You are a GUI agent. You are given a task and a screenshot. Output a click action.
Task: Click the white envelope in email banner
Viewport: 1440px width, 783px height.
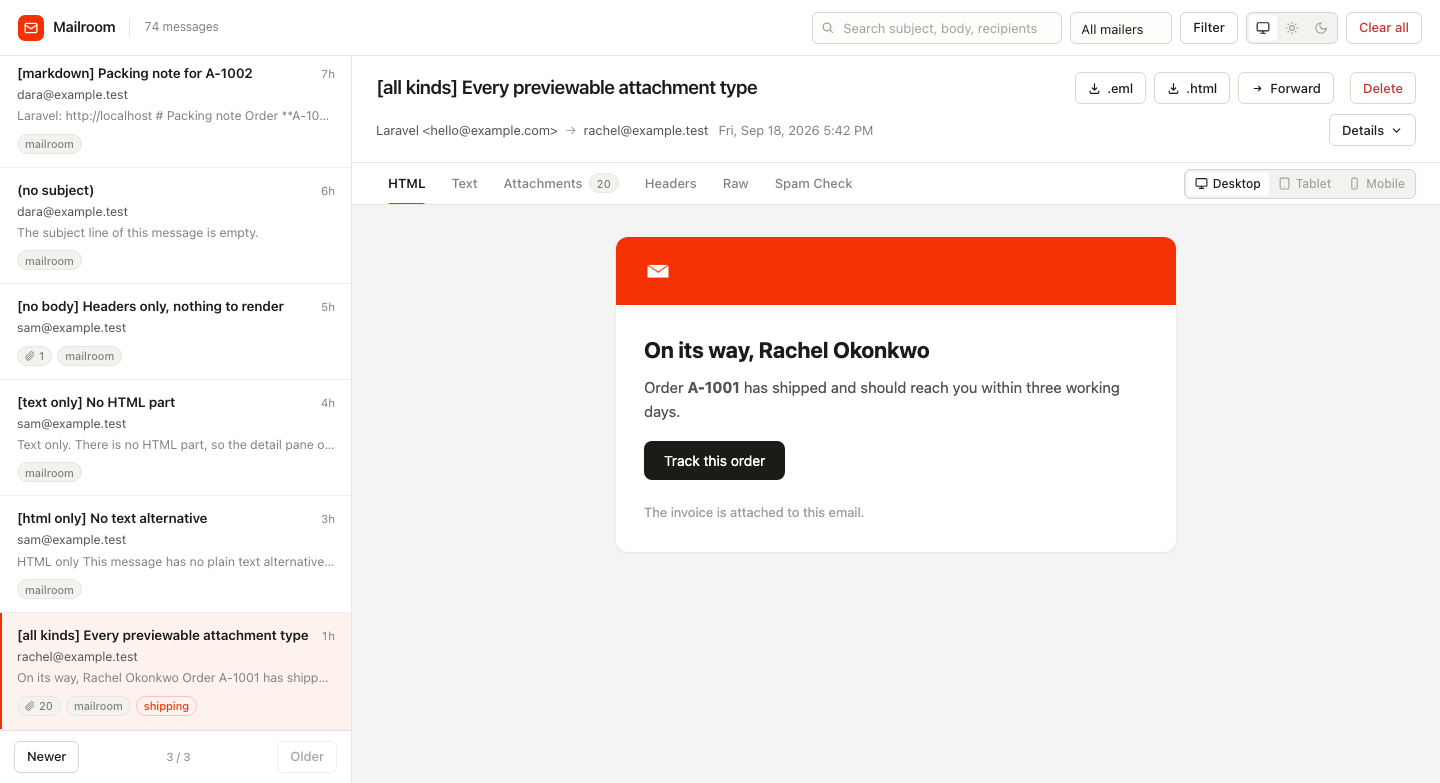(658, 271)
